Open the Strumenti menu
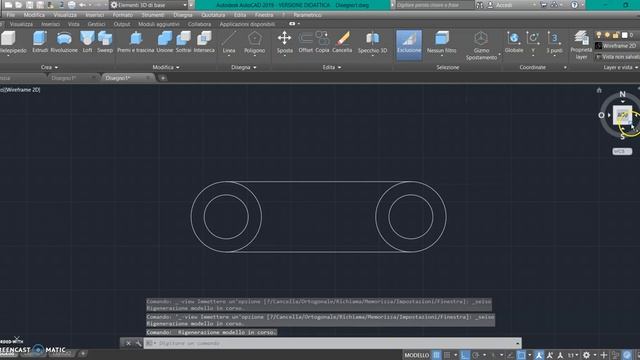 coord(153,15)
